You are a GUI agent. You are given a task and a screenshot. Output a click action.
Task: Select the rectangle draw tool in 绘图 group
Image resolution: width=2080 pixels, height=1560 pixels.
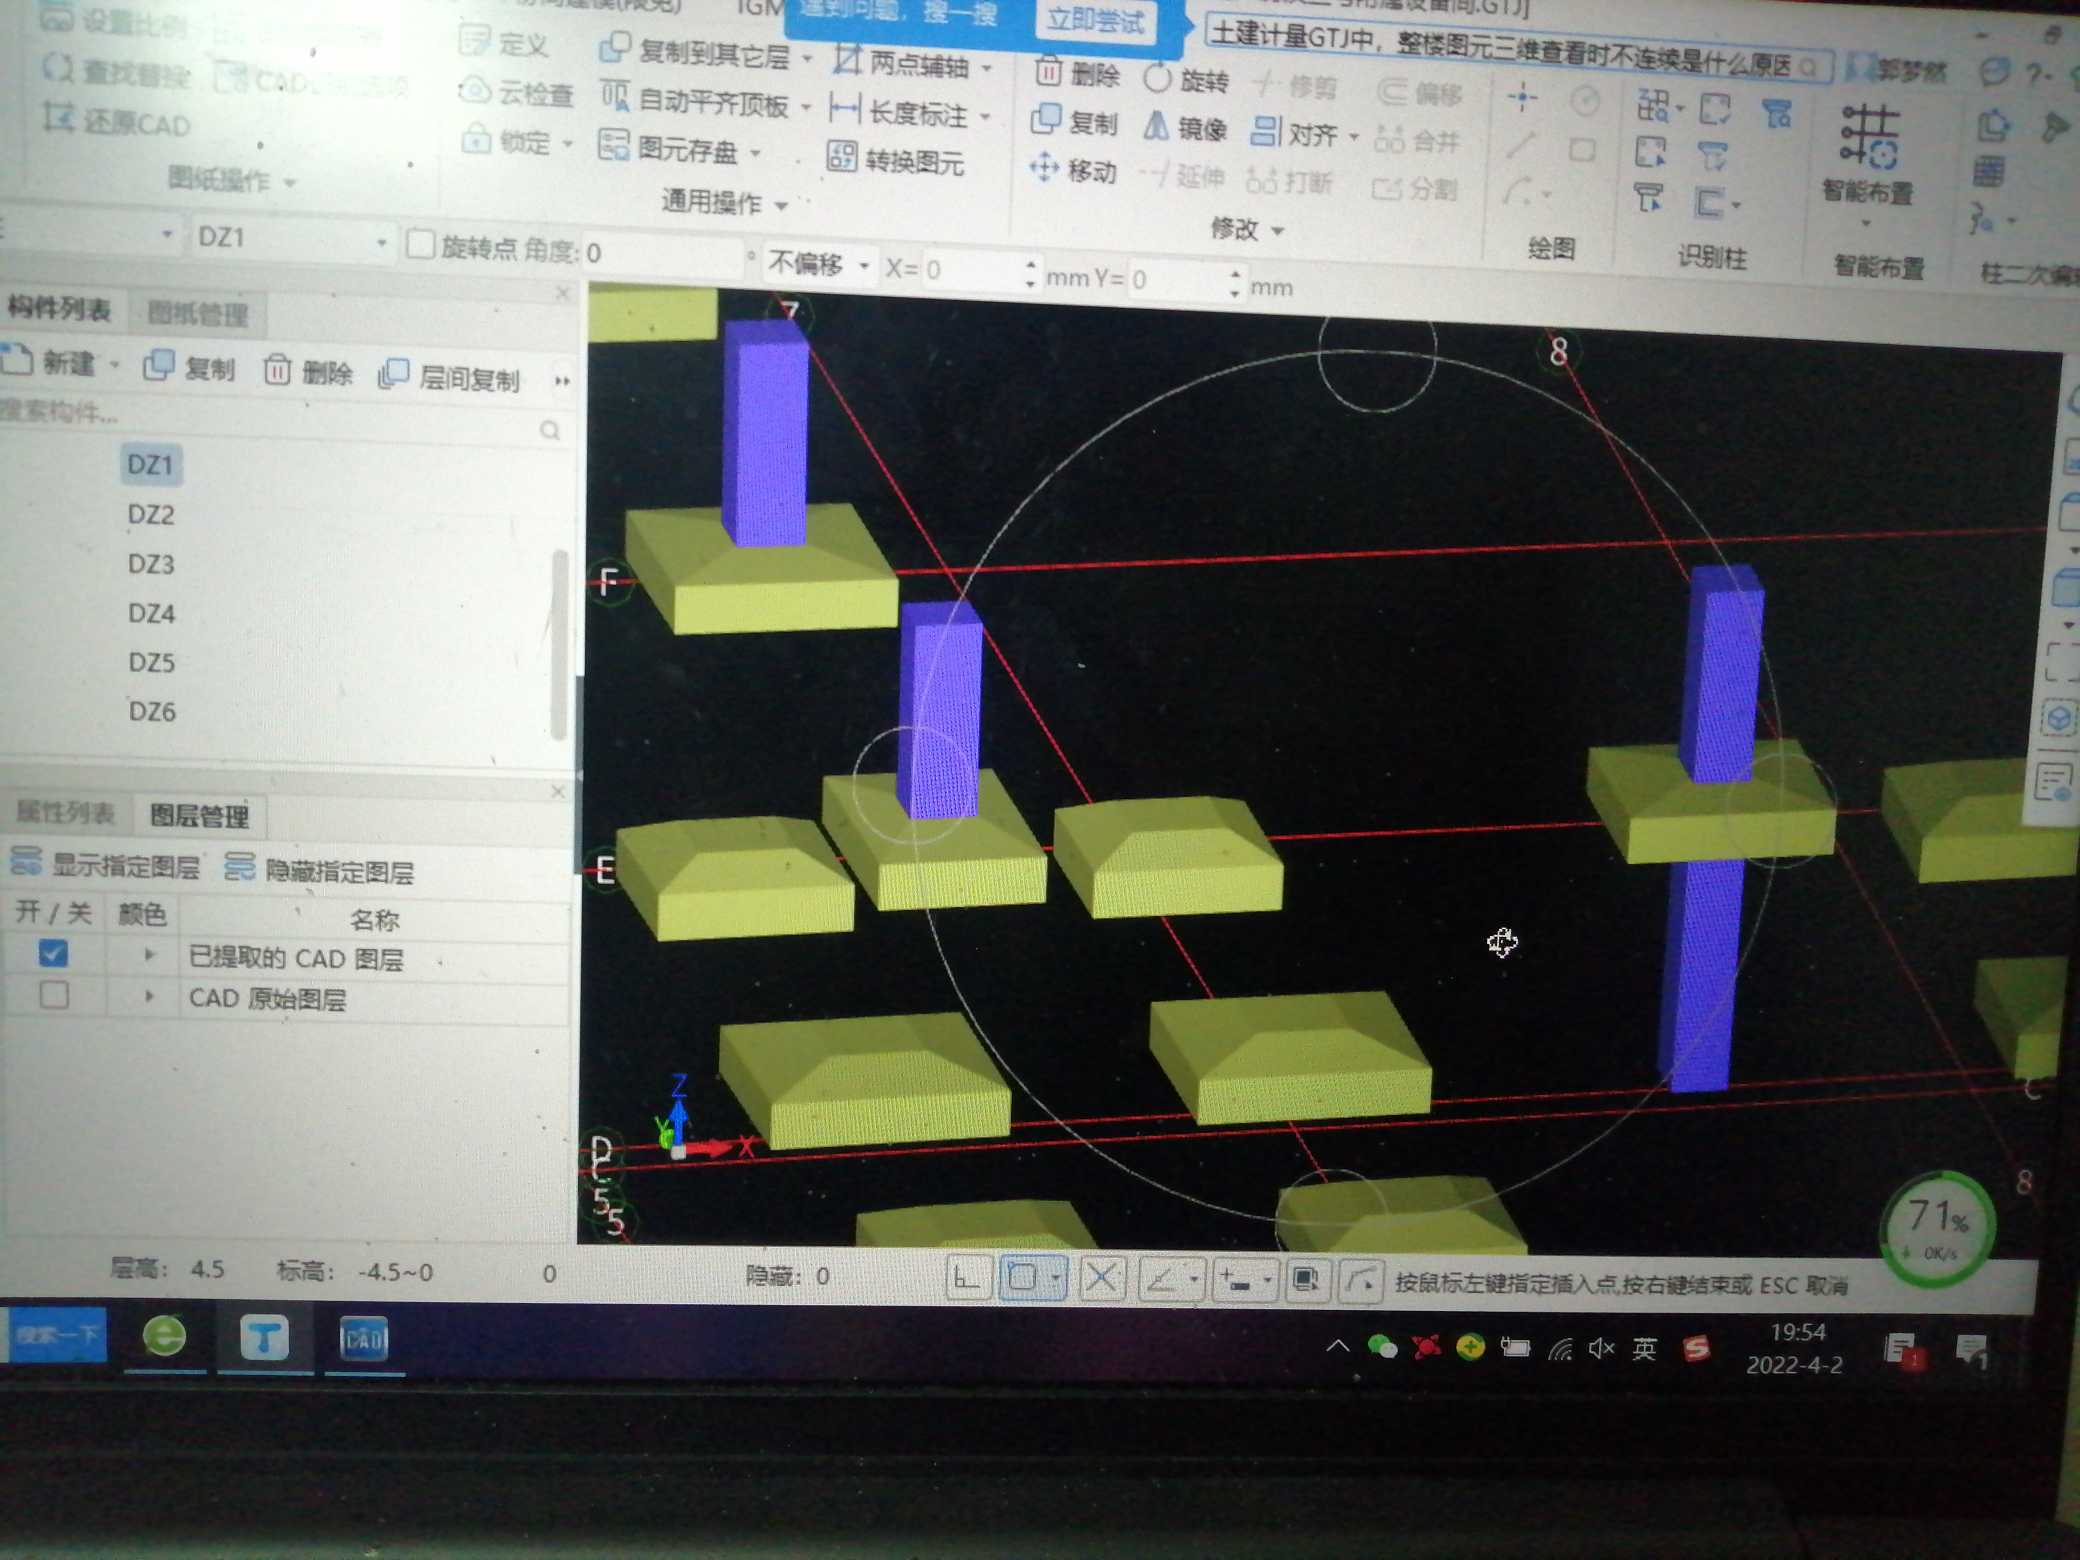pyautogui.click(x=1582, y=150)
